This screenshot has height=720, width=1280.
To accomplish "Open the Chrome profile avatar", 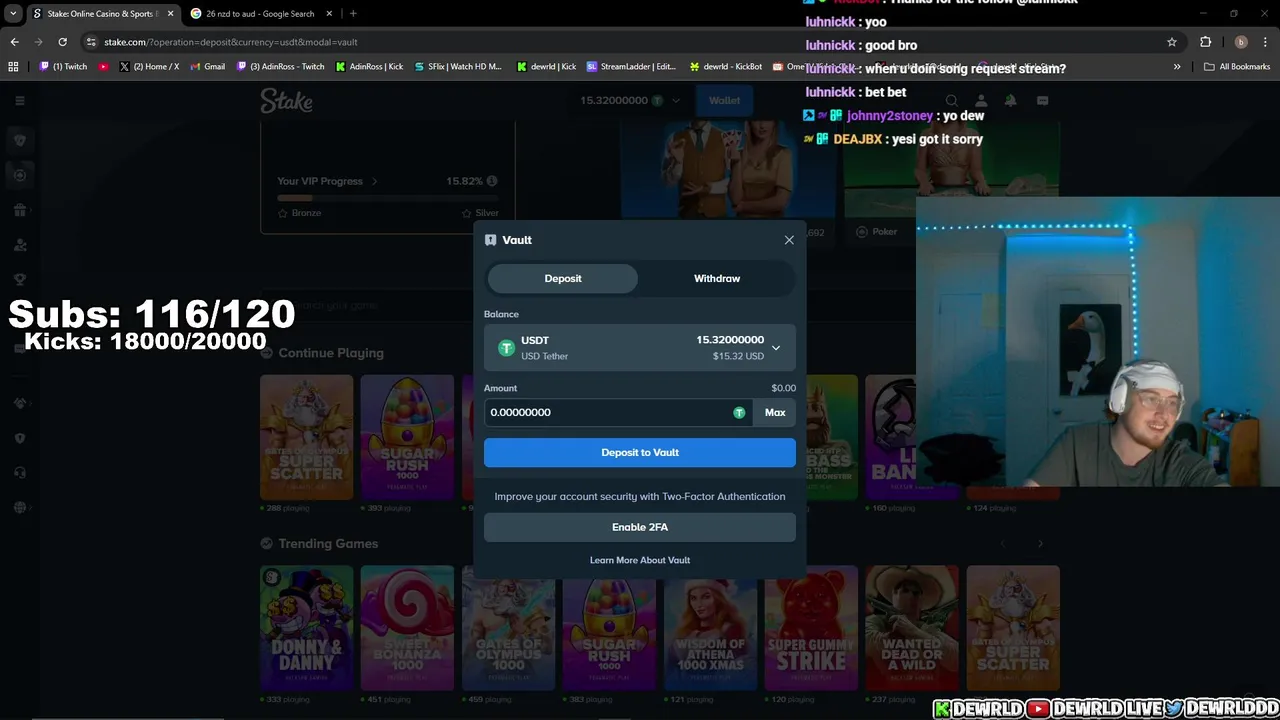I will [1241, 42].
